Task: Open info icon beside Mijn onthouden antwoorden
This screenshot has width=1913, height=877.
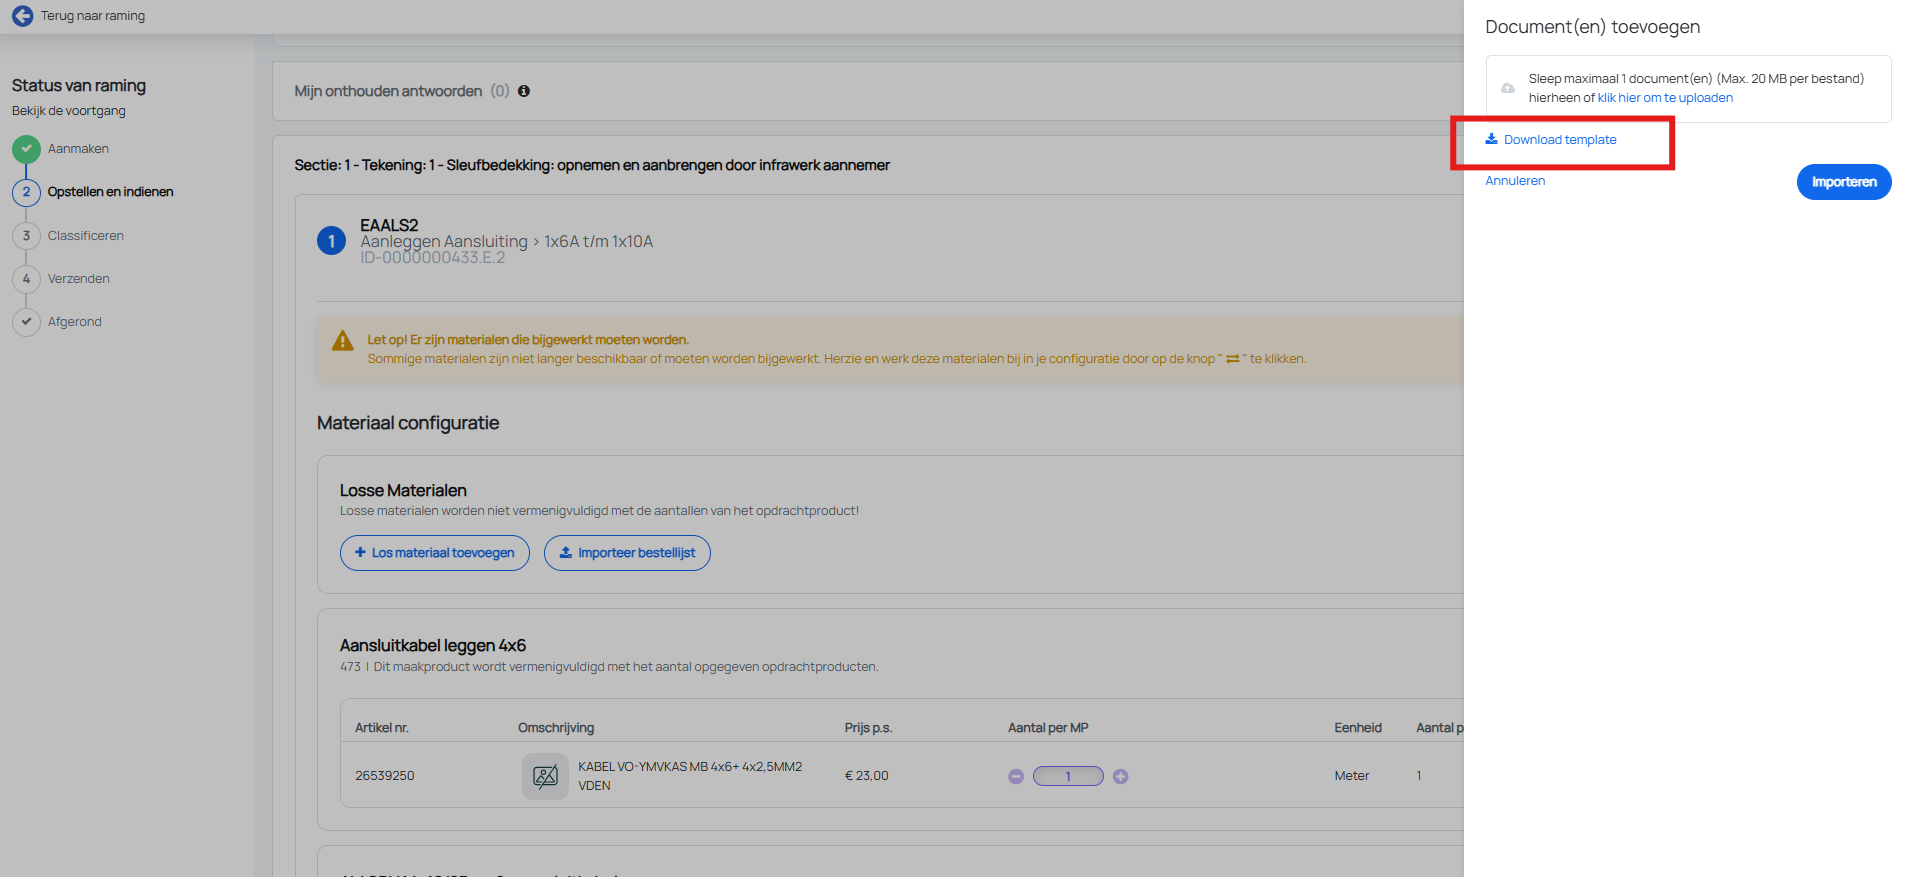Action: [524, 91]
